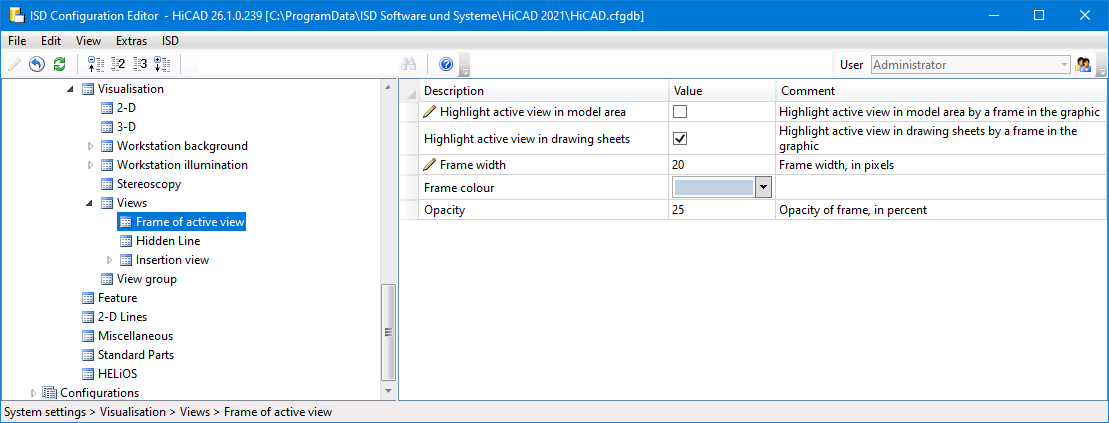The width and height of the screenshot is (1109, 423).
Task: Collapse the Views tree node
Action: coord(90,203)
